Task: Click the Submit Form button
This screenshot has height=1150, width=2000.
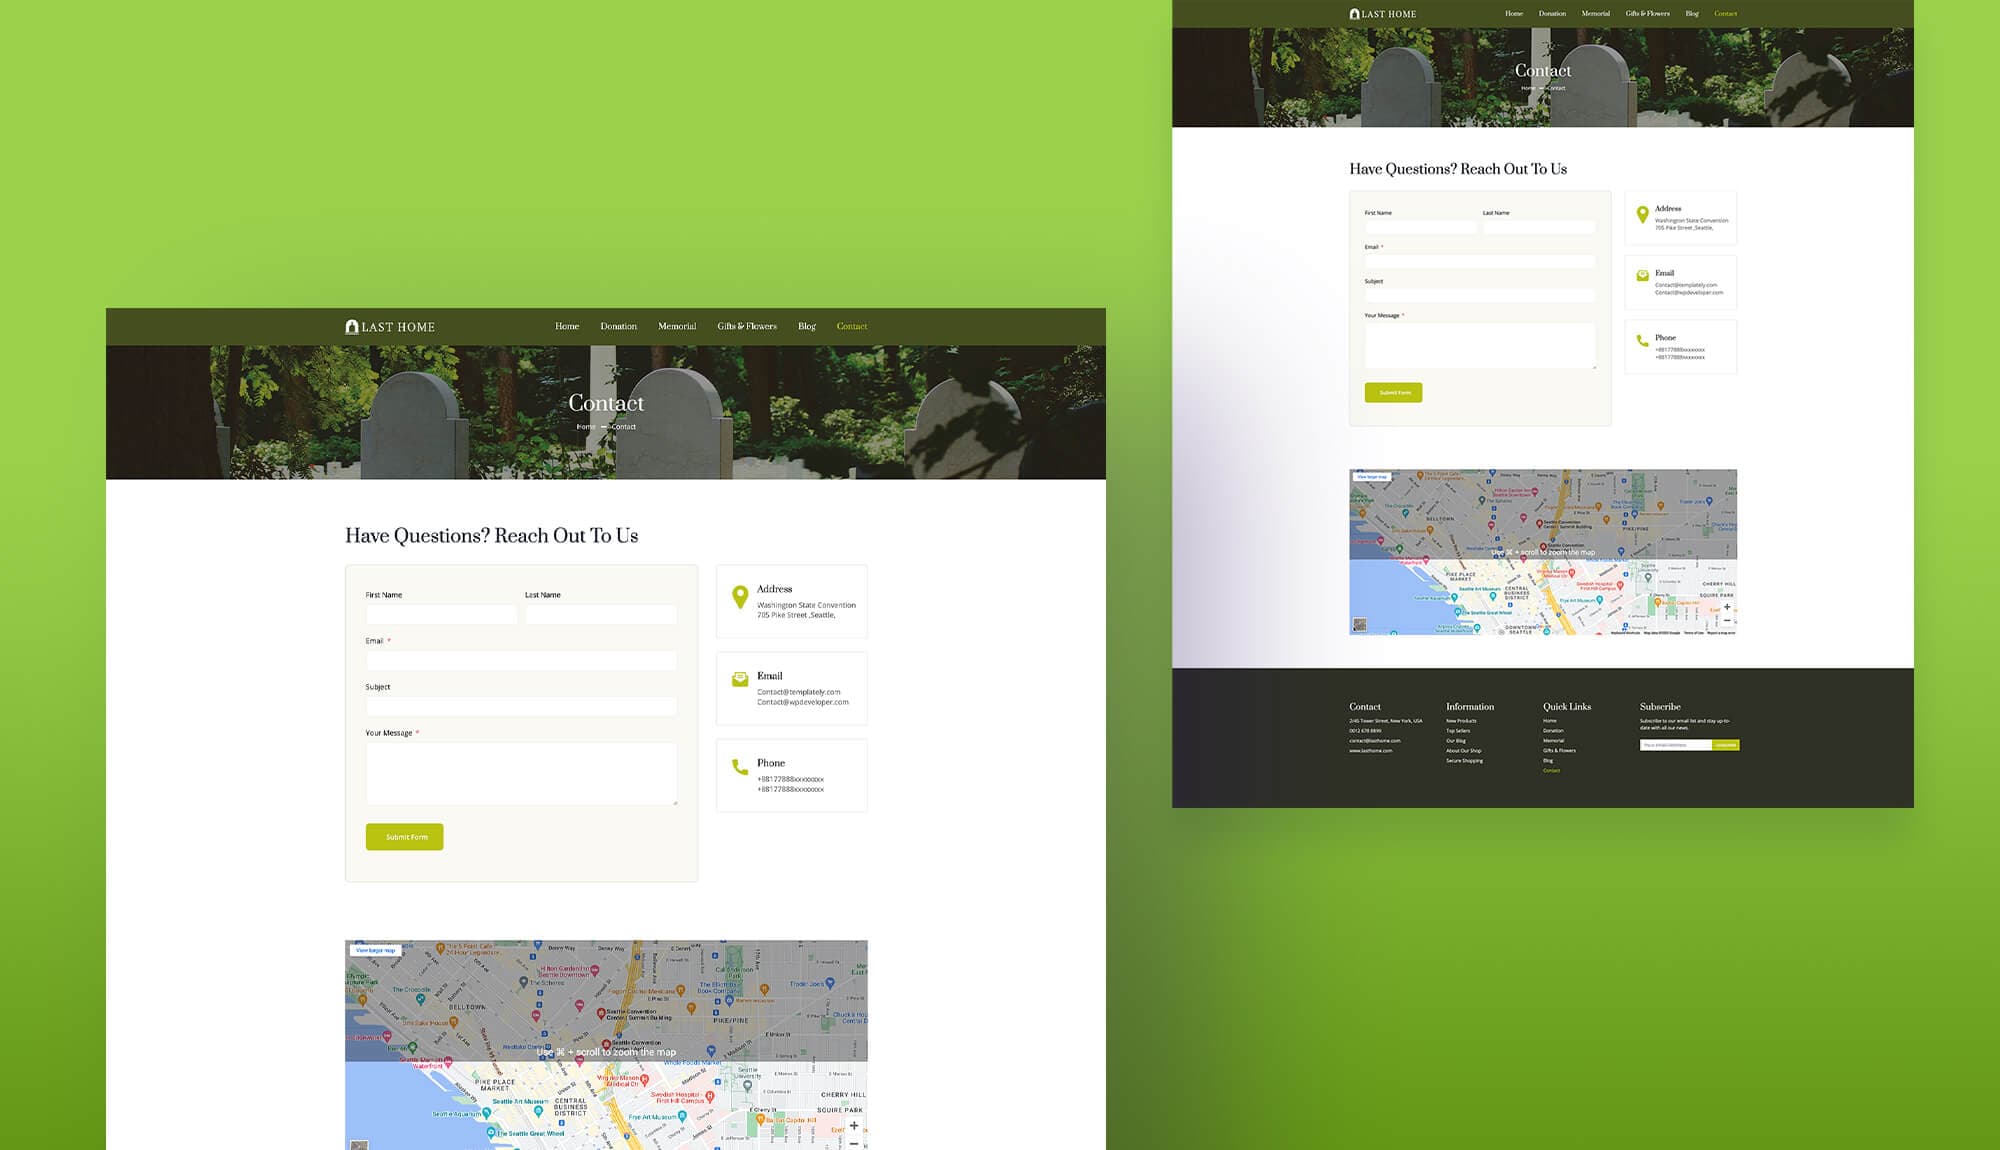Action: pos(404,837)
